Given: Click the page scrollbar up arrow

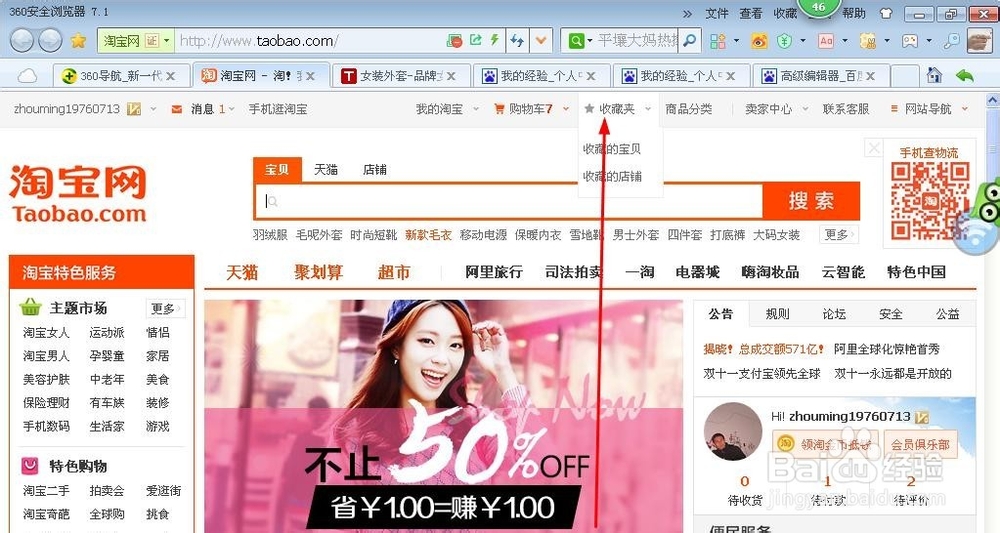Looking at the screenshot, I should [992, 101].
